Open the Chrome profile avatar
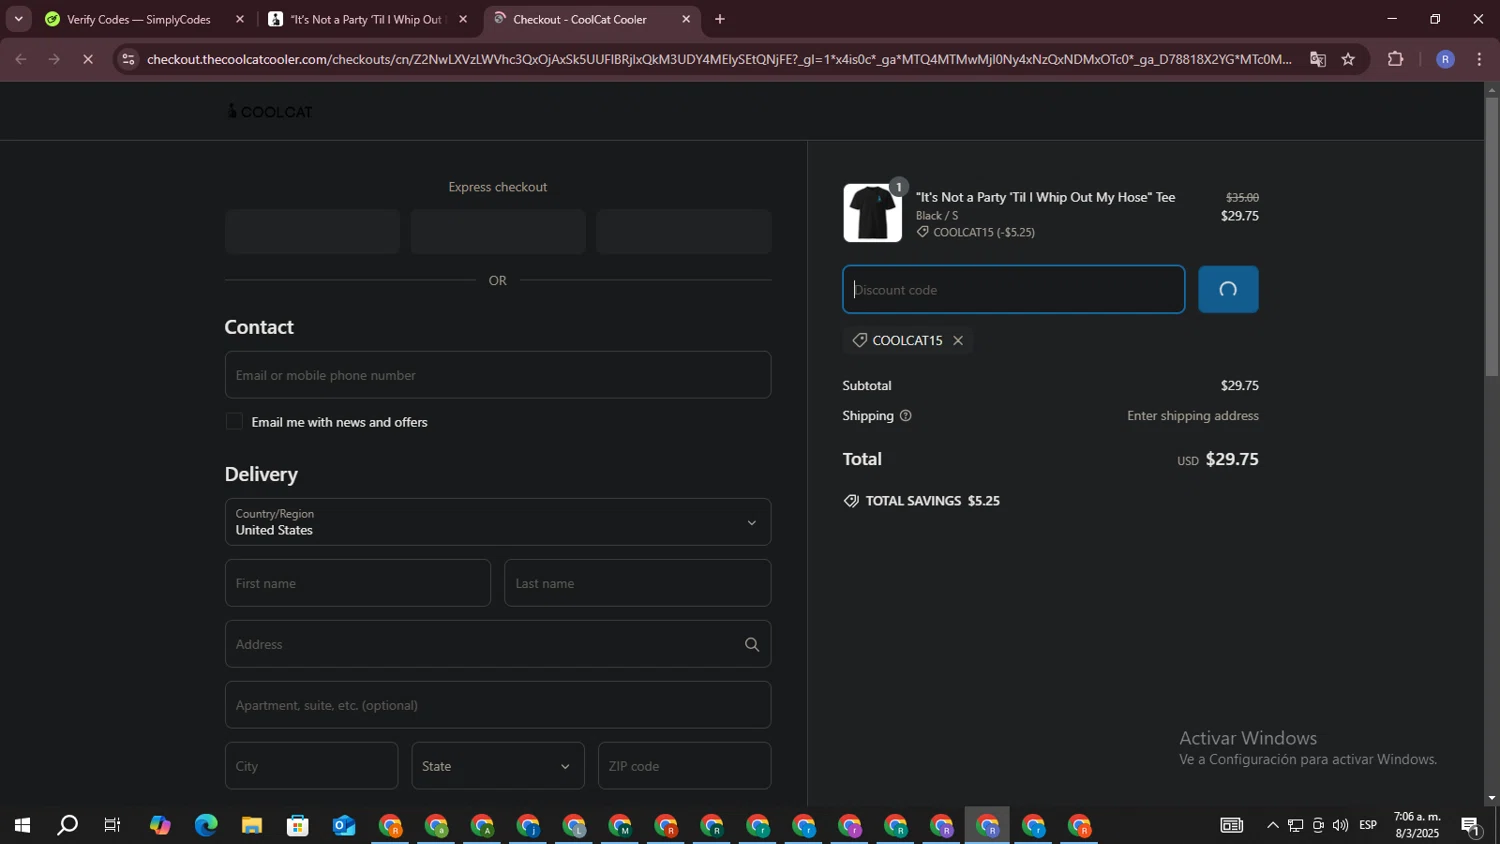 1445,60
